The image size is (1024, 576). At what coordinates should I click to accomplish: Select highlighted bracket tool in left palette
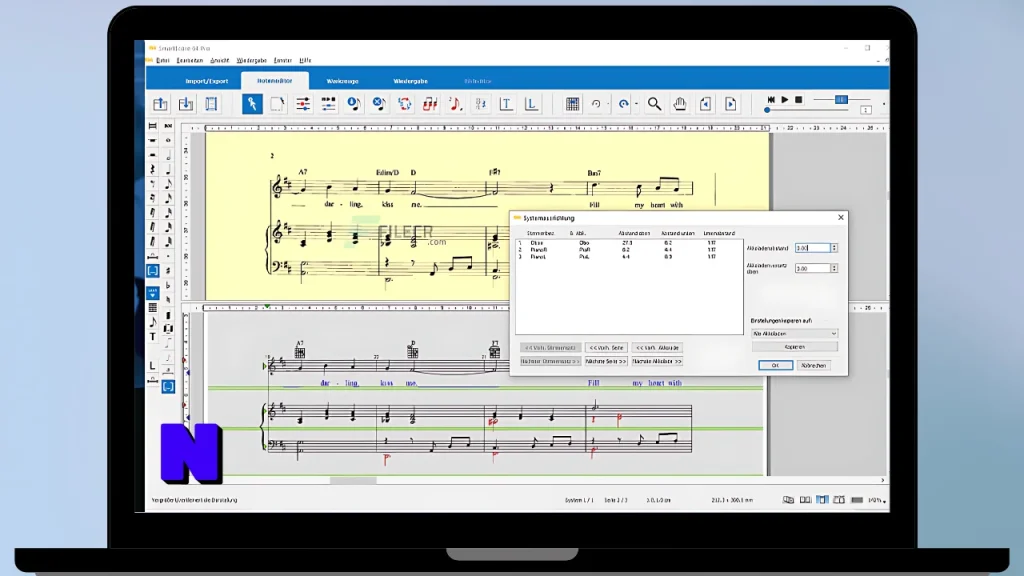[152, 270]
